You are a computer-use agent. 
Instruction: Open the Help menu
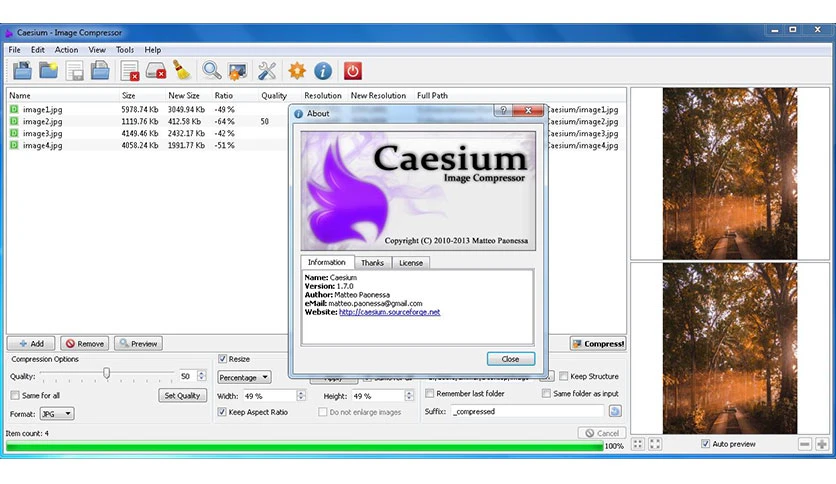coord(152,50)
